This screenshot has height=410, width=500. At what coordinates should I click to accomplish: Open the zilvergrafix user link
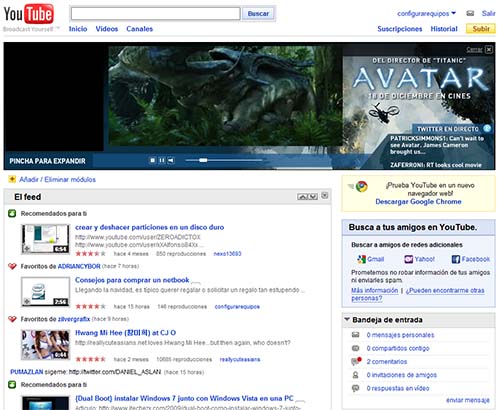coord(74,319)
